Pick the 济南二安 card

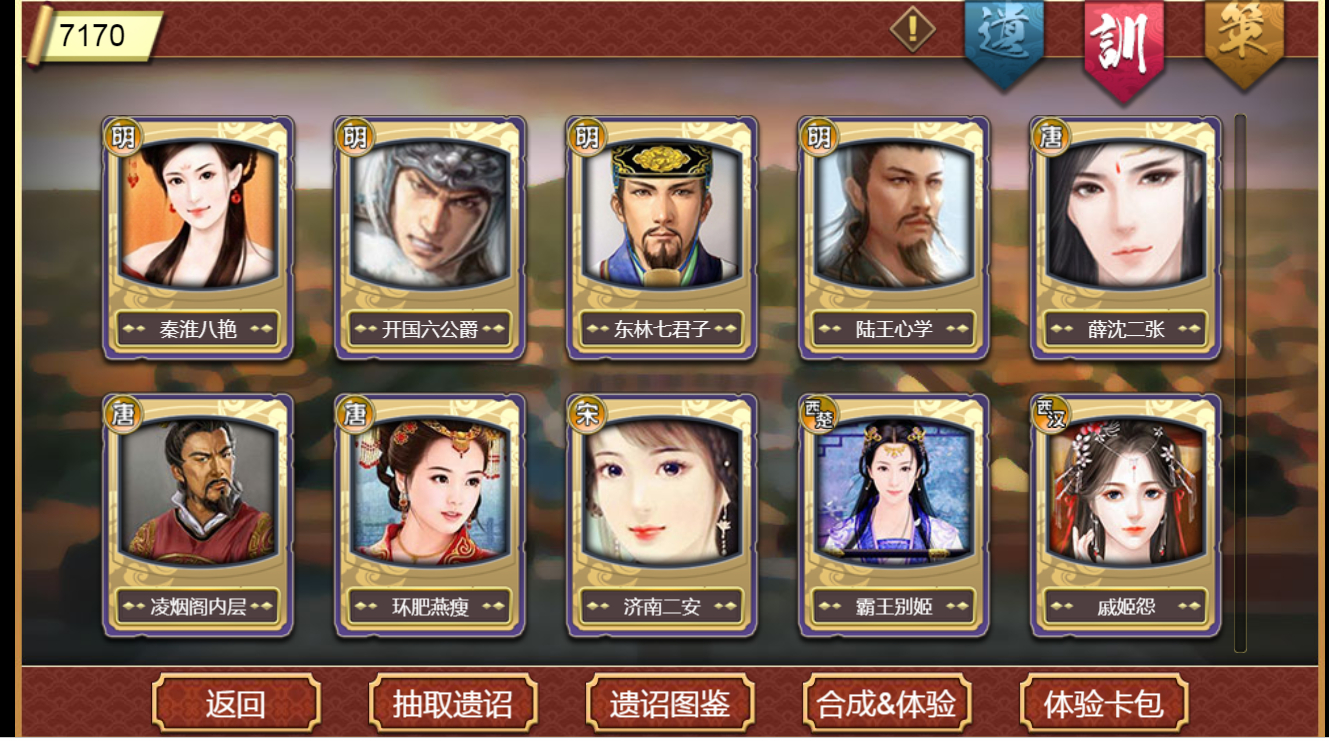662,516
